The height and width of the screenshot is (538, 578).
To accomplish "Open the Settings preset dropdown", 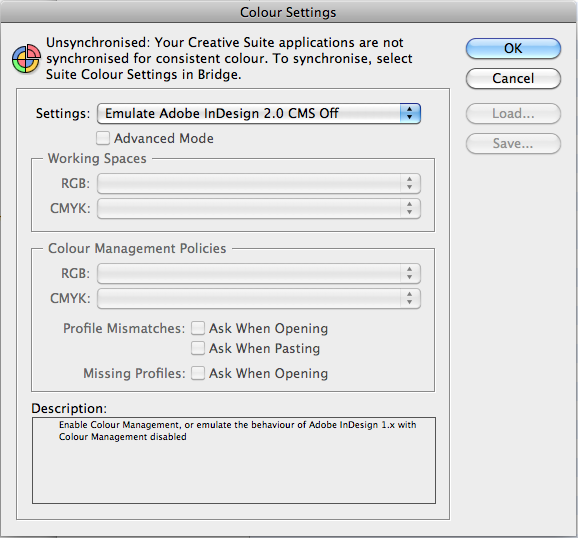I will [x=259, y=113].
